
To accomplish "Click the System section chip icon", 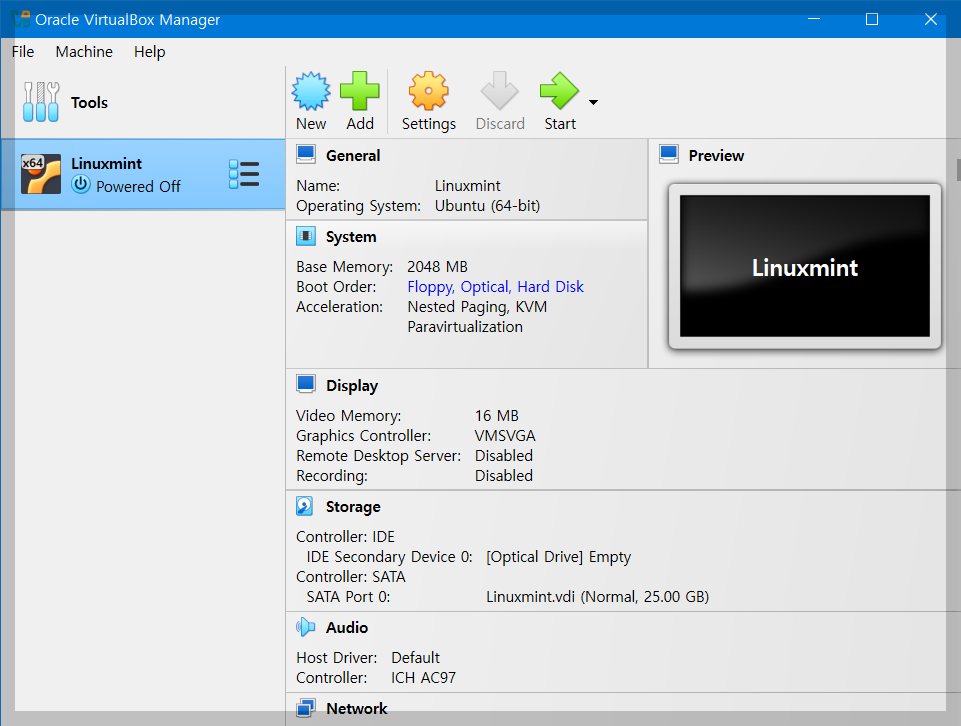I will [306, 236].
